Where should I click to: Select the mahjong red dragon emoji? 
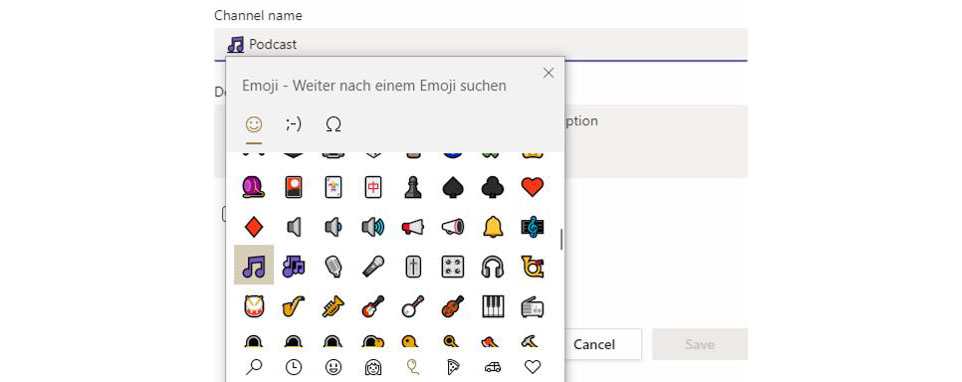[373, 187]
